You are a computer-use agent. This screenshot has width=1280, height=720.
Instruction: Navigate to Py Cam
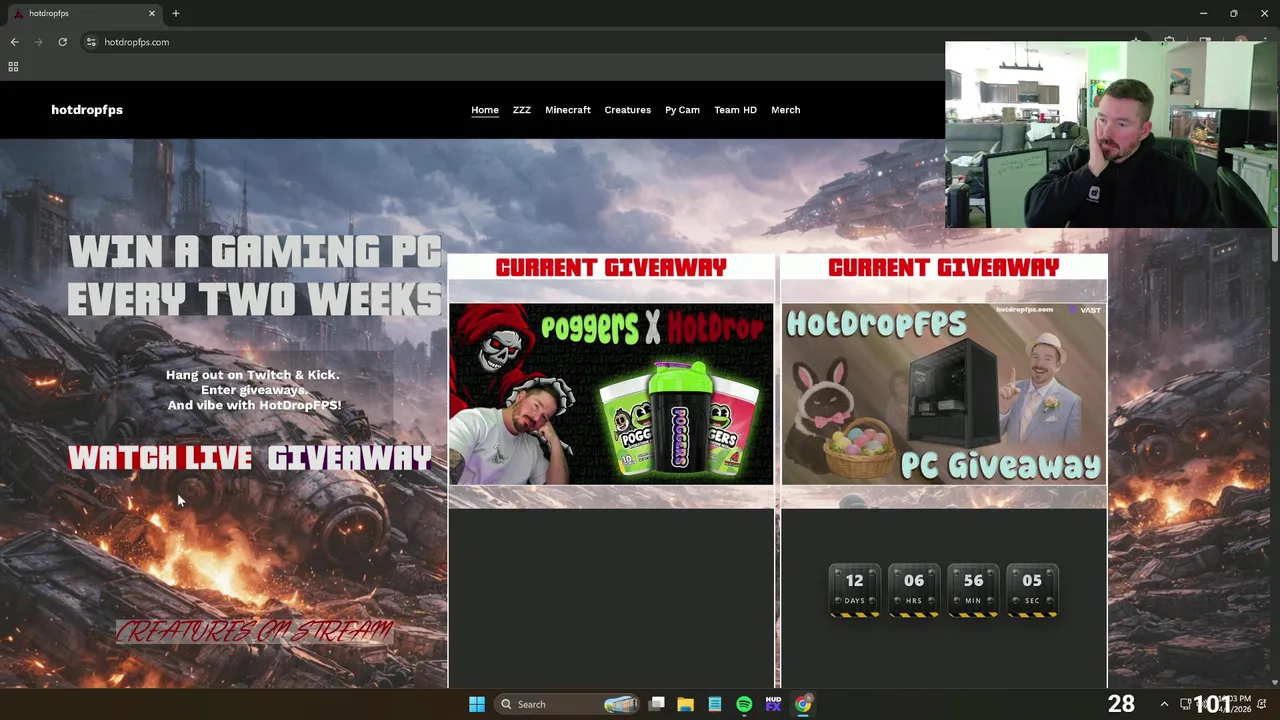(682, 110)
